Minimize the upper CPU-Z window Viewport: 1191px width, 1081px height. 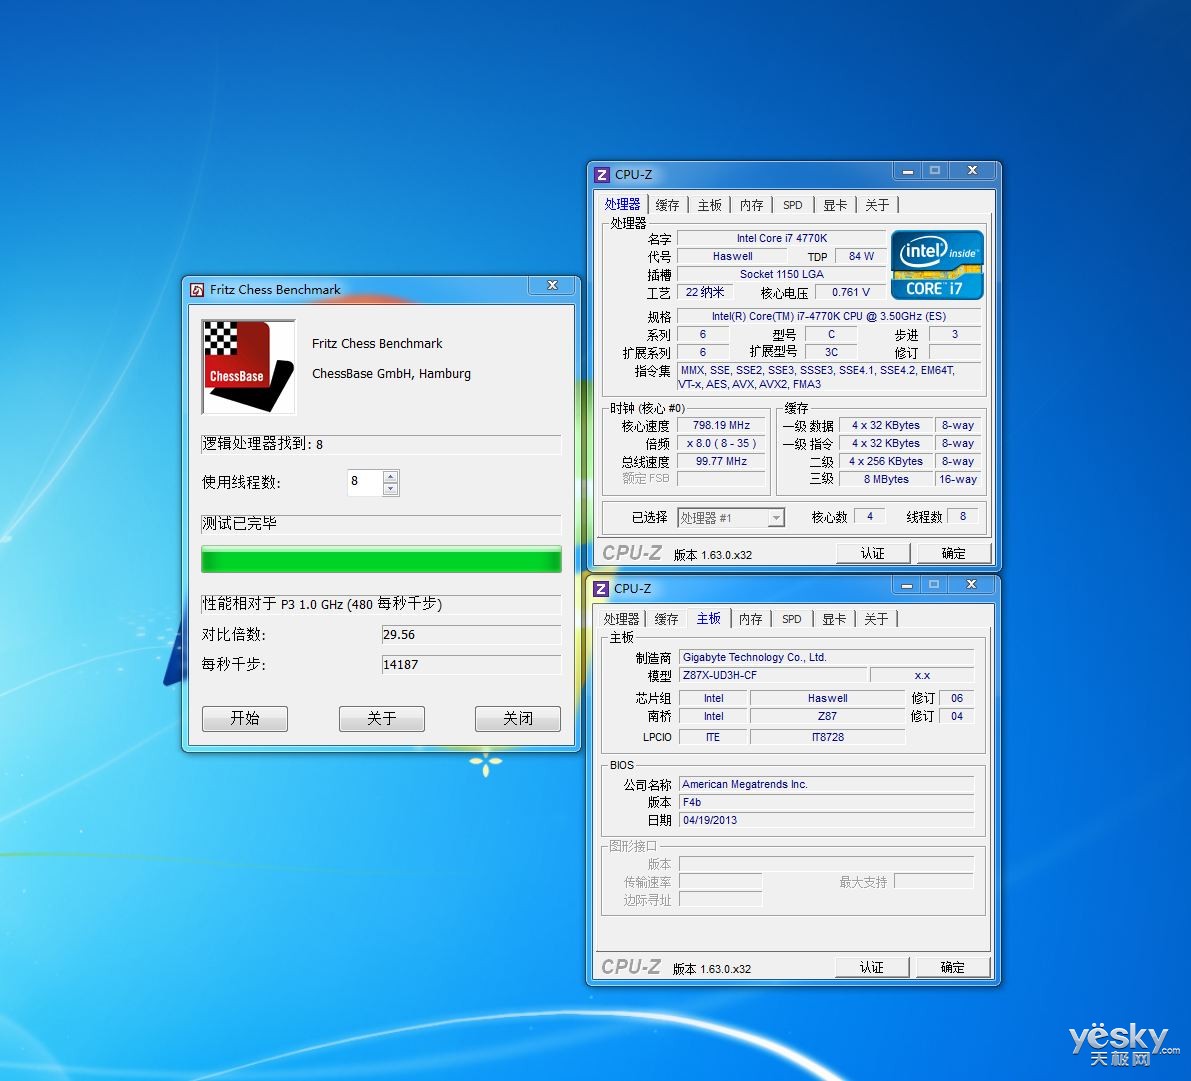[907, 171]
